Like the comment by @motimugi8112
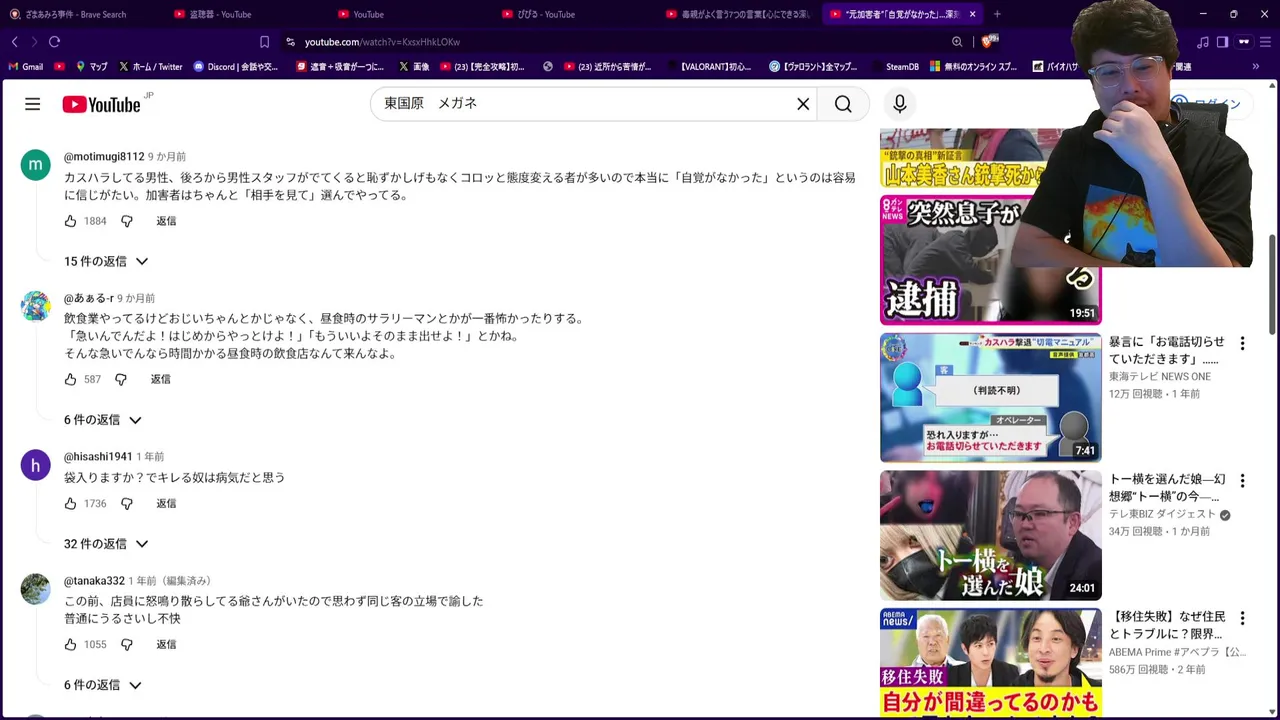The height and width of the screenshot is (720, 1280). coord(70,221)
